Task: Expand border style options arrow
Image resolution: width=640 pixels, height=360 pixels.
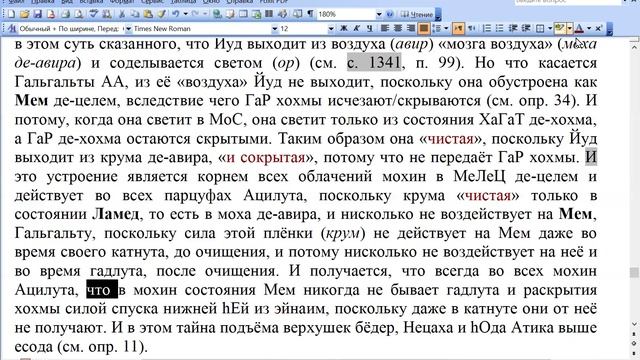Action: 550,28
